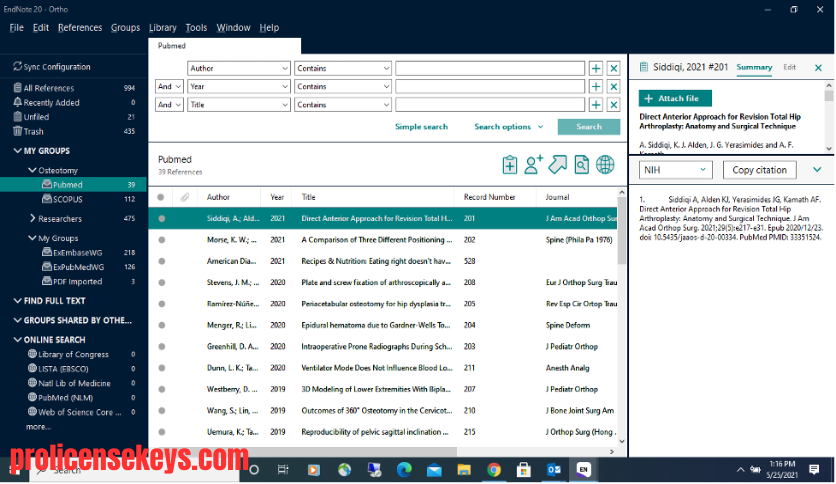The width and height of the screenshot is (836, 484).
Task: Click the online search globe icon
Action: click(605, 165)
